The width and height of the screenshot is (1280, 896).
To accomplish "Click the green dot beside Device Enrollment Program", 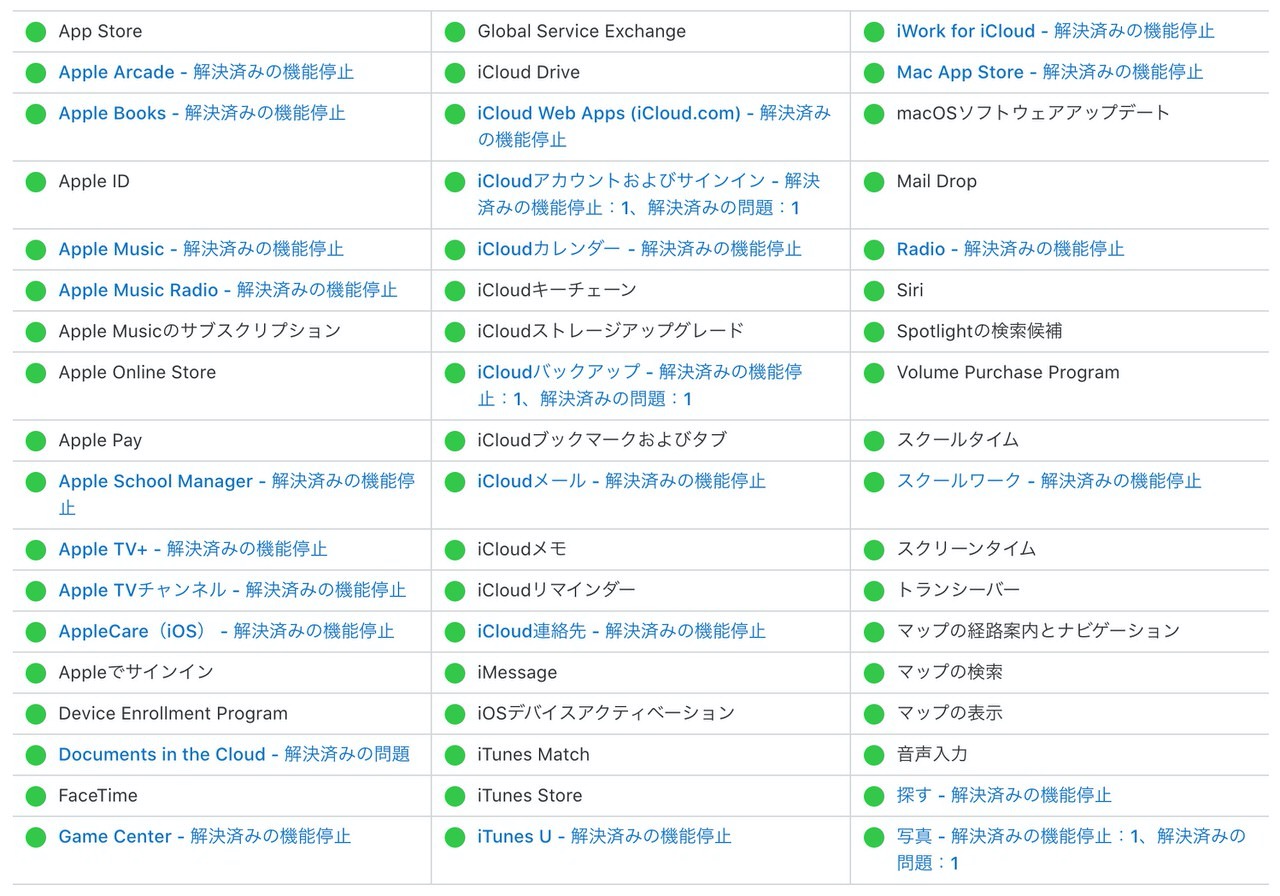I will pyautogui.click(x=36, y=714).
